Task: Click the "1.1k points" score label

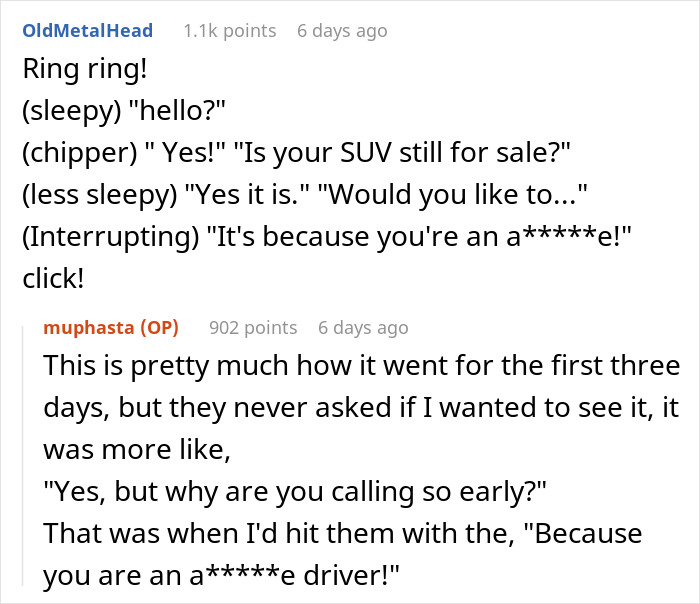Action: point(230,31)
